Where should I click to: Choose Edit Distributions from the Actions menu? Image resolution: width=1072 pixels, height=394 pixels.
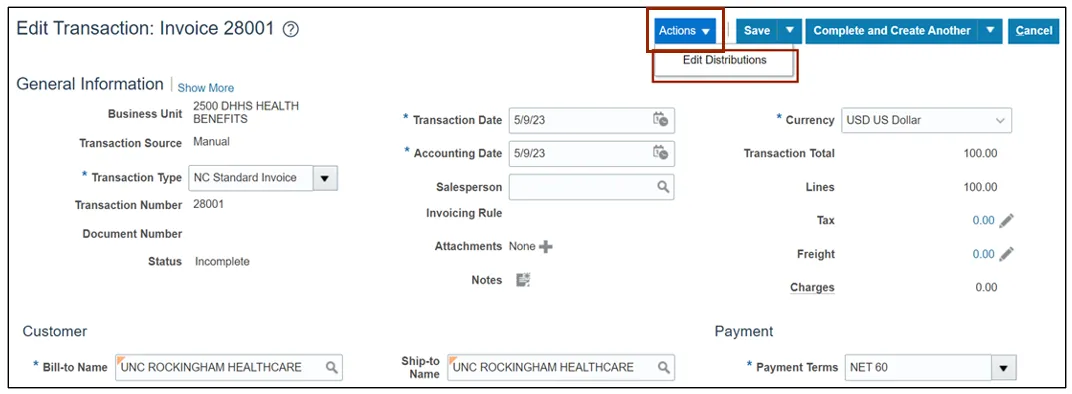(725, 60)
